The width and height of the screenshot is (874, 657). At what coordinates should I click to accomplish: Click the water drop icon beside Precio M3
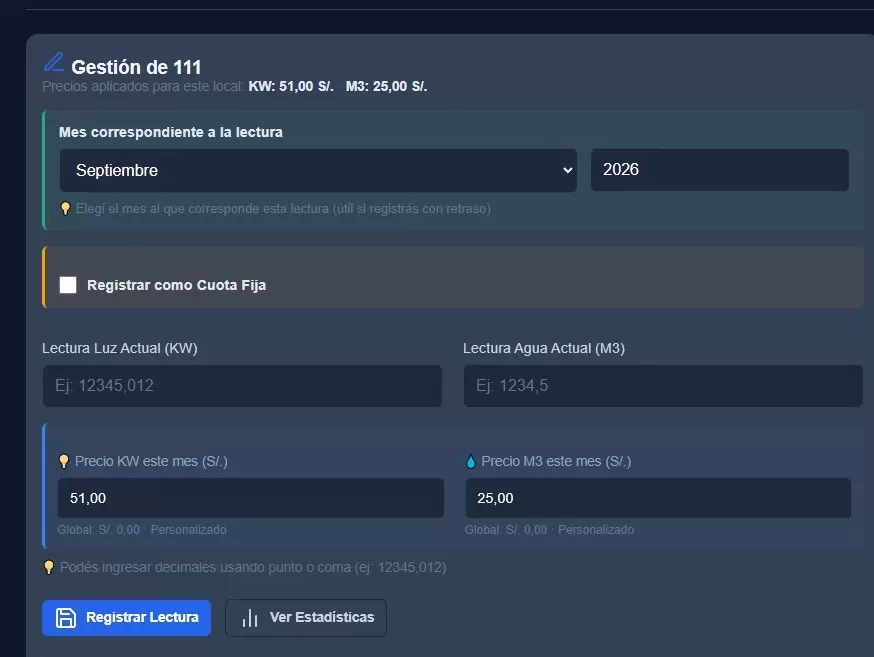[x=471, y=461]
